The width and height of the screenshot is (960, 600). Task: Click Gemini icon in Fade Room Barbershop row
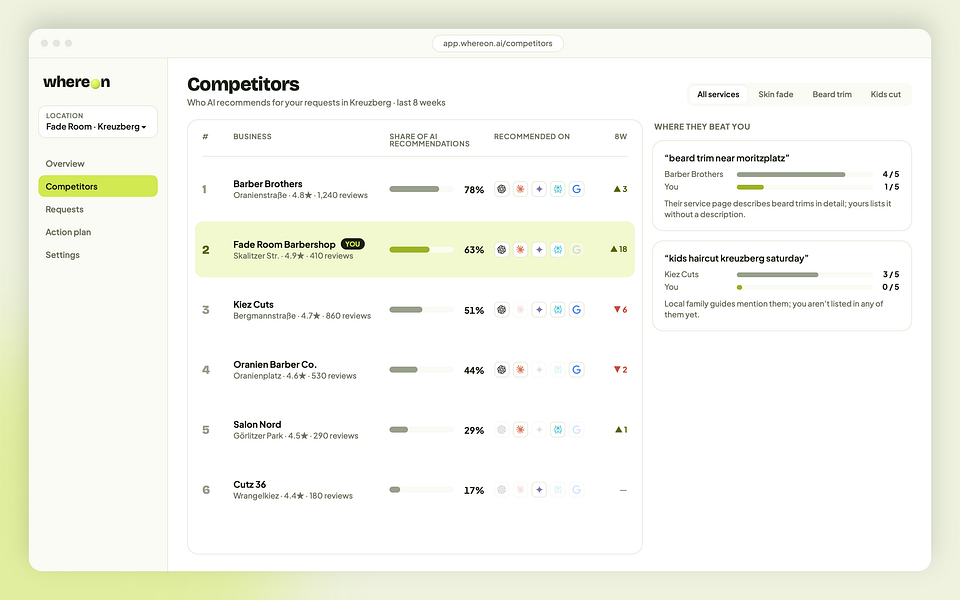(539, 250)
